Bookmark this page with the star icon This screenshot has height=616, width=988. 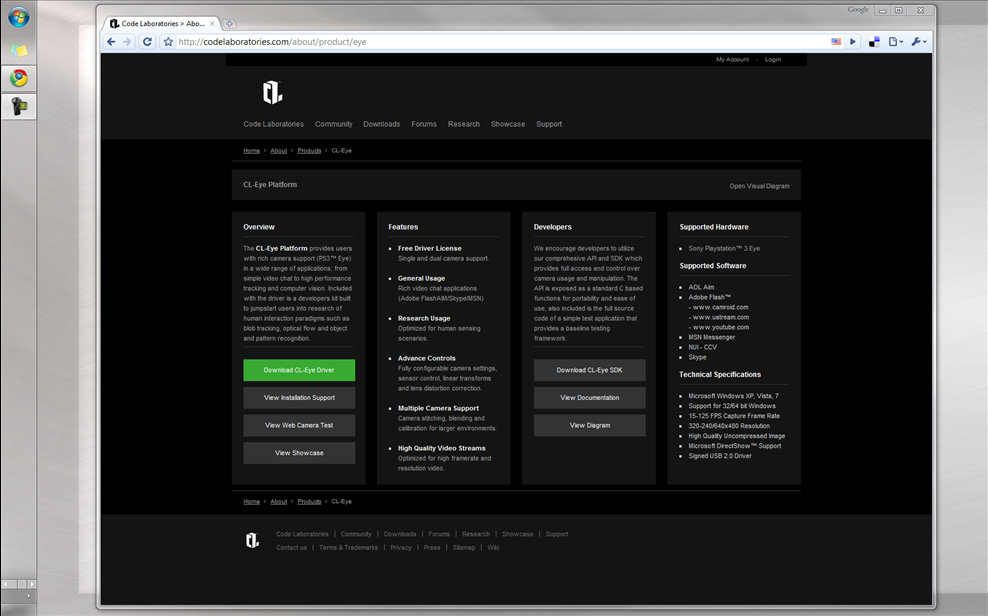pos(168,42)
